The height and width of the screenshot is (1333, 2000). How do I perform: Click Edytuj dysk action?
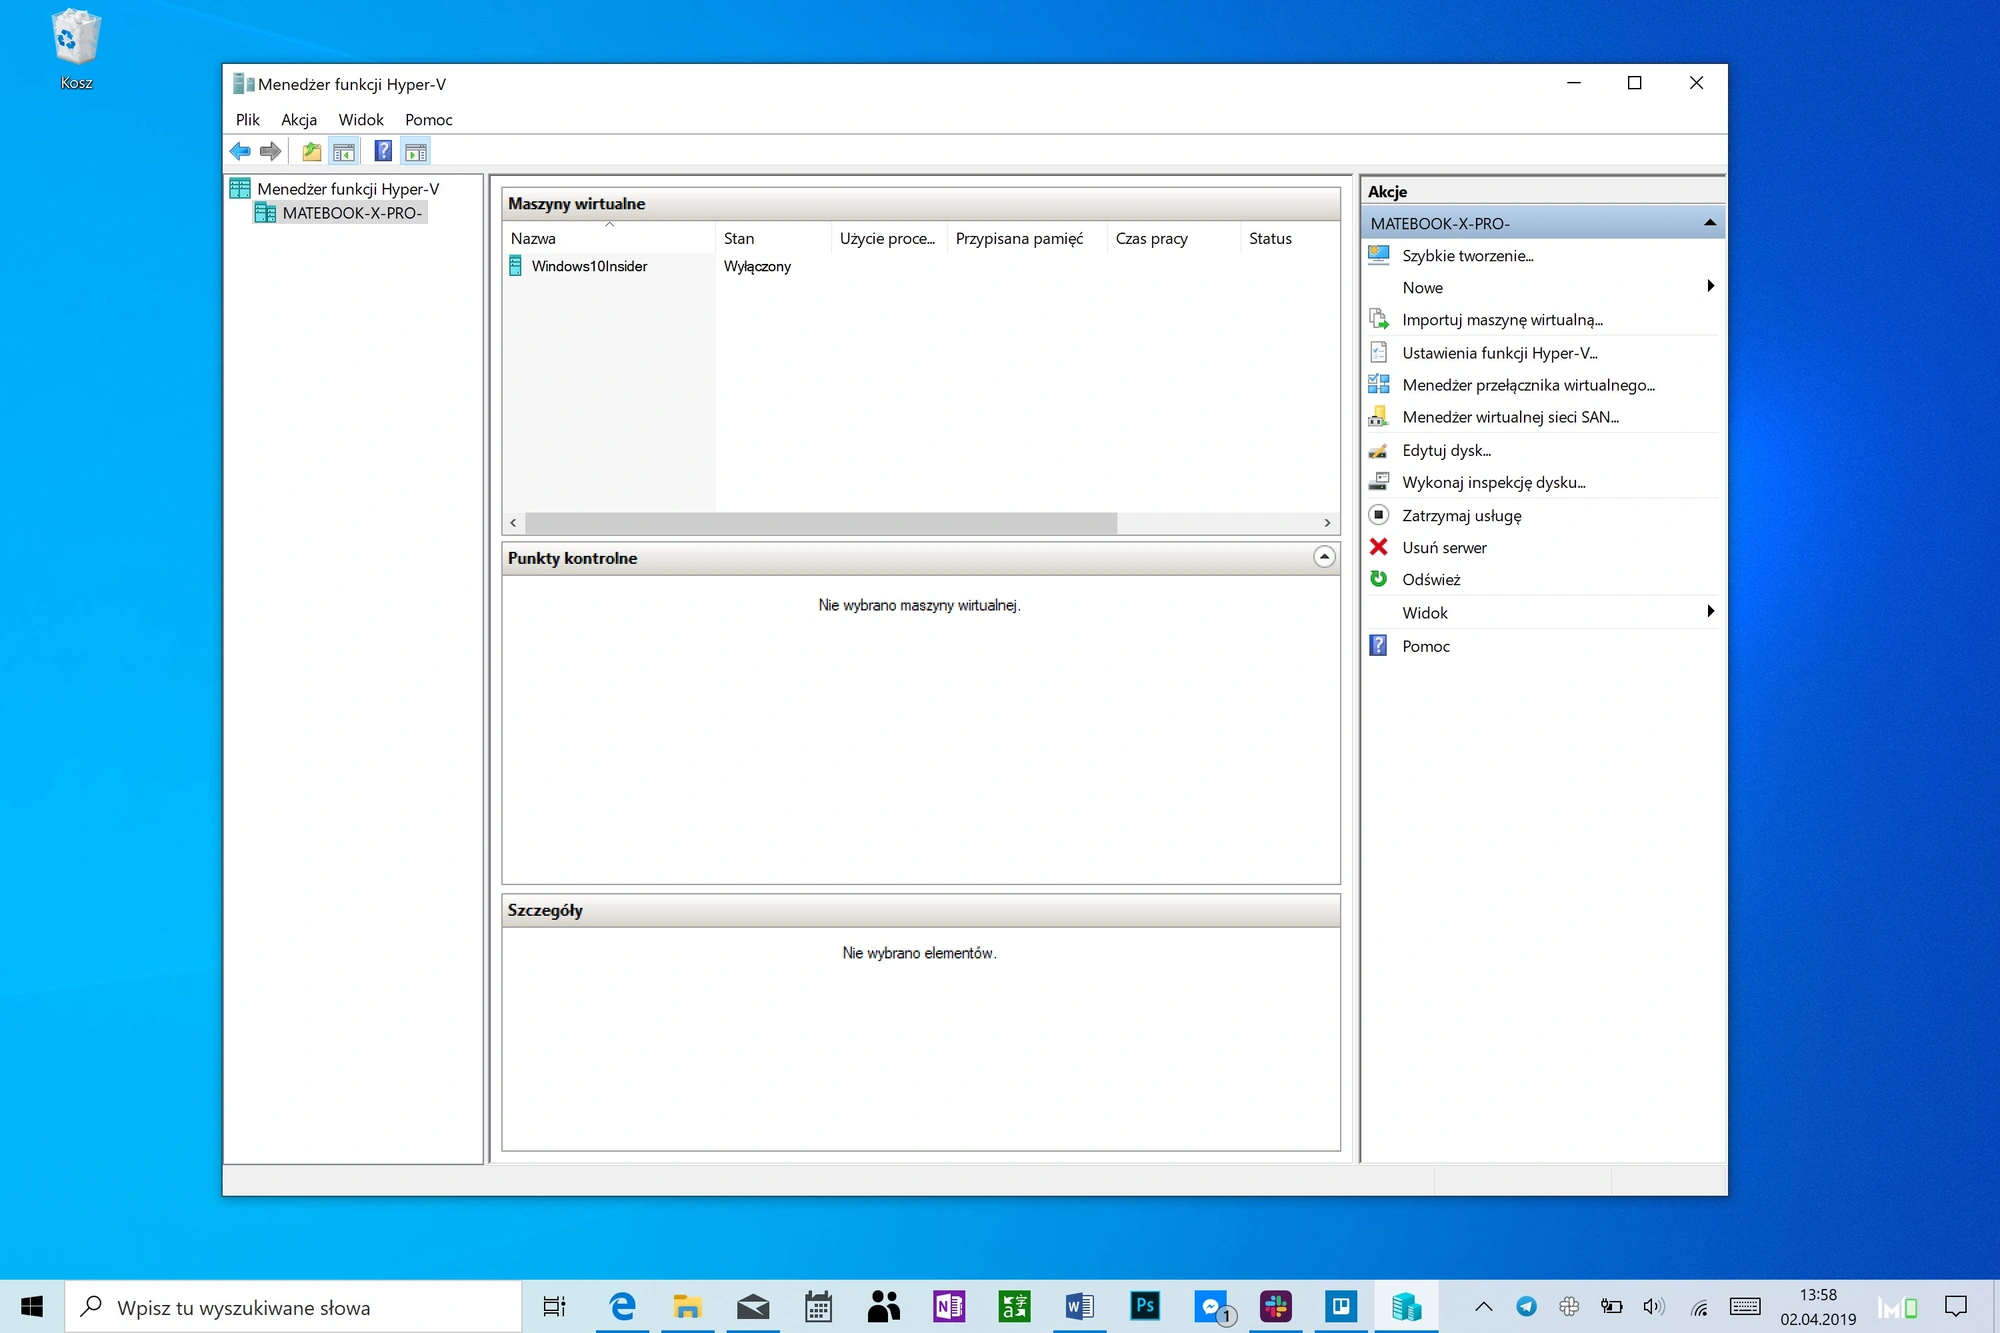click(1446, 450)
